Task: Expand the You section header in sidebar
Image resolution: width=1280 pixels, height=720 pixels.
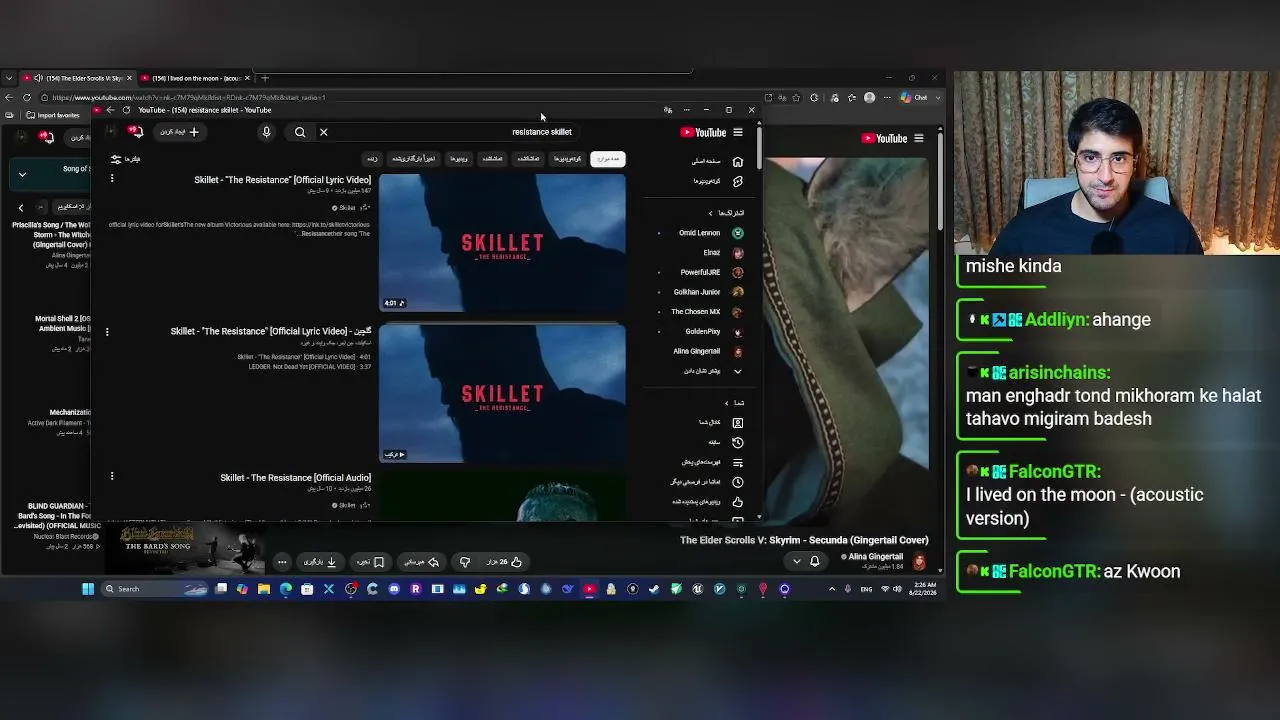Action: (x=735, y=403)
